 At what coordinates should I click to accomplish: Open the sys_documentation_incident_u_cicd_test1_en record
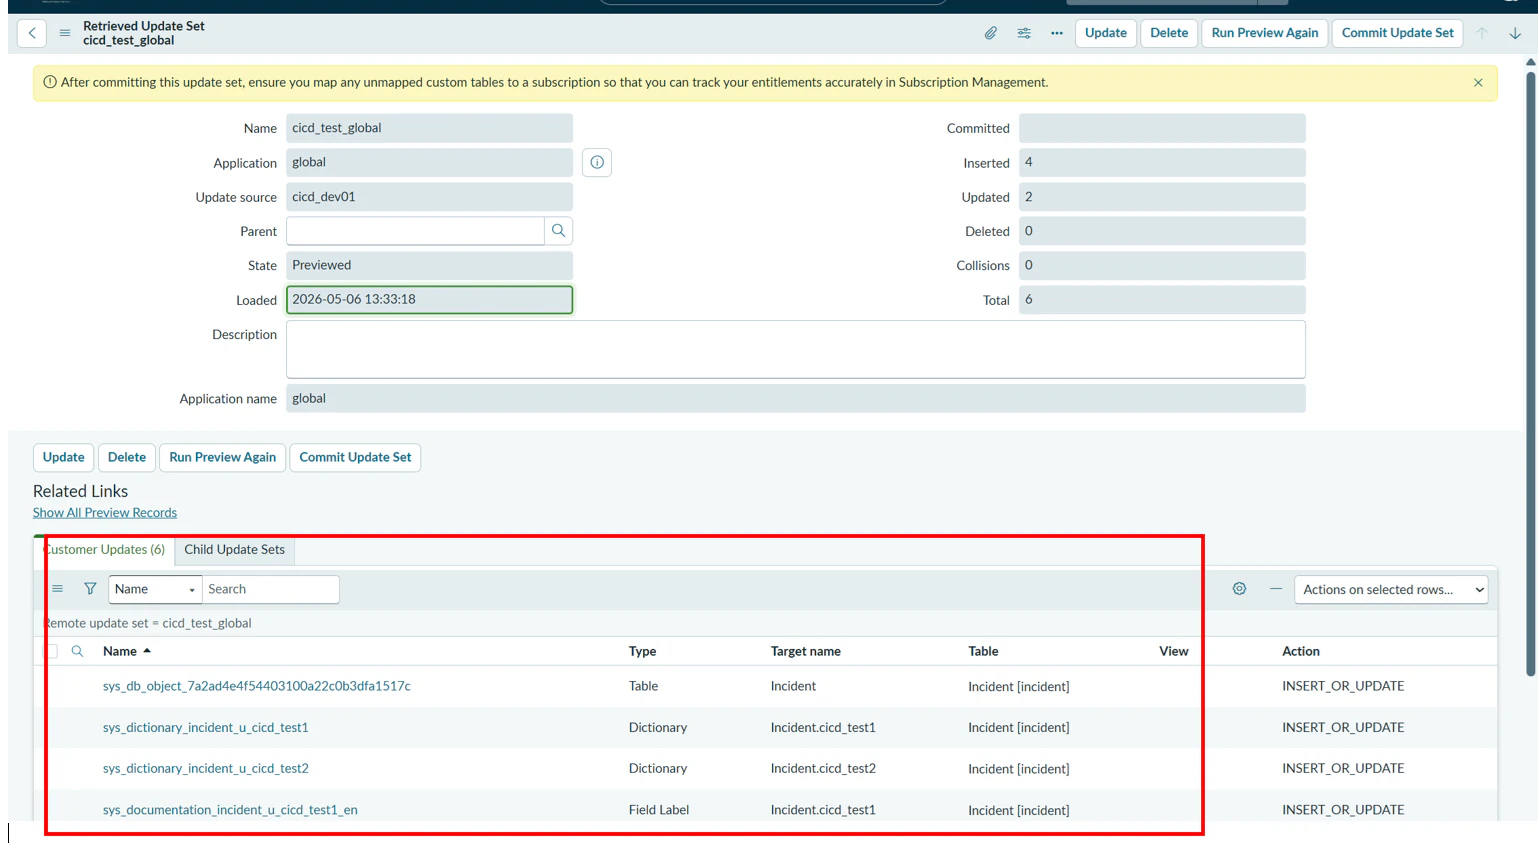tap(230, 810)
